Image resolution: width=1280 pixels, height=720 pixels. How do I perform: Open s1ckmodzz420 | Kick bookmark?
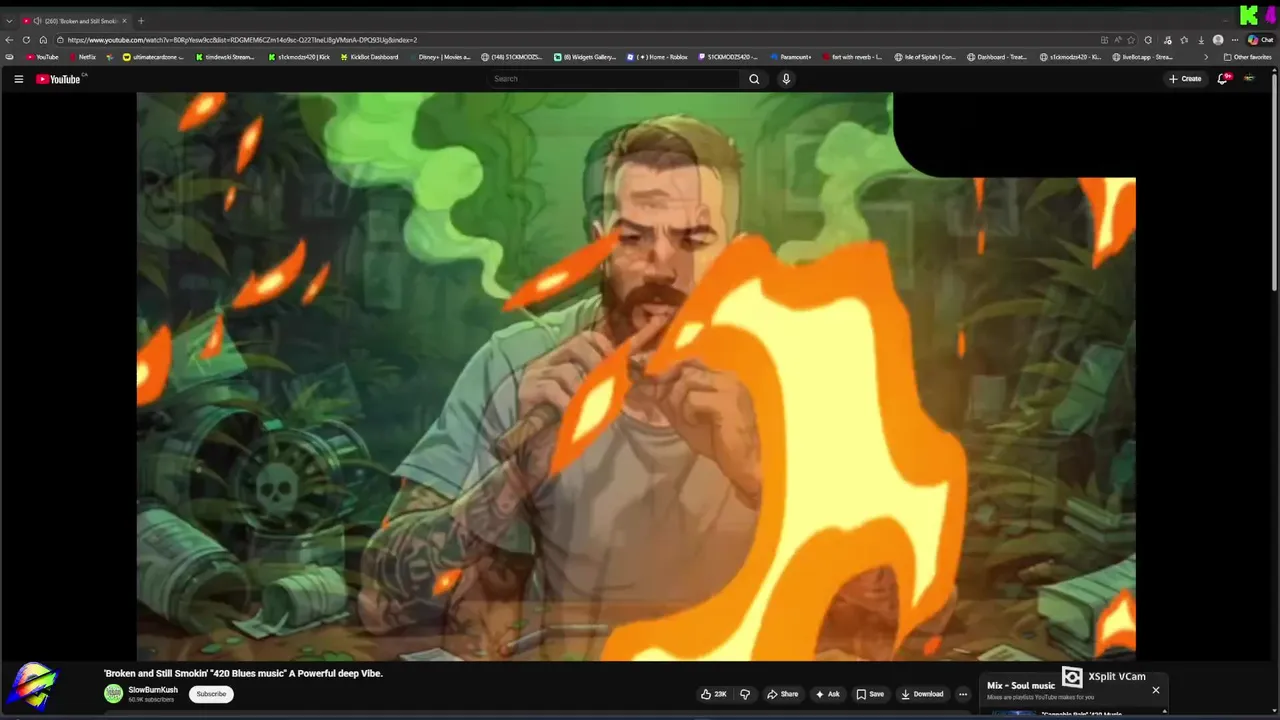pyautogui.click(x=299, y=57)
